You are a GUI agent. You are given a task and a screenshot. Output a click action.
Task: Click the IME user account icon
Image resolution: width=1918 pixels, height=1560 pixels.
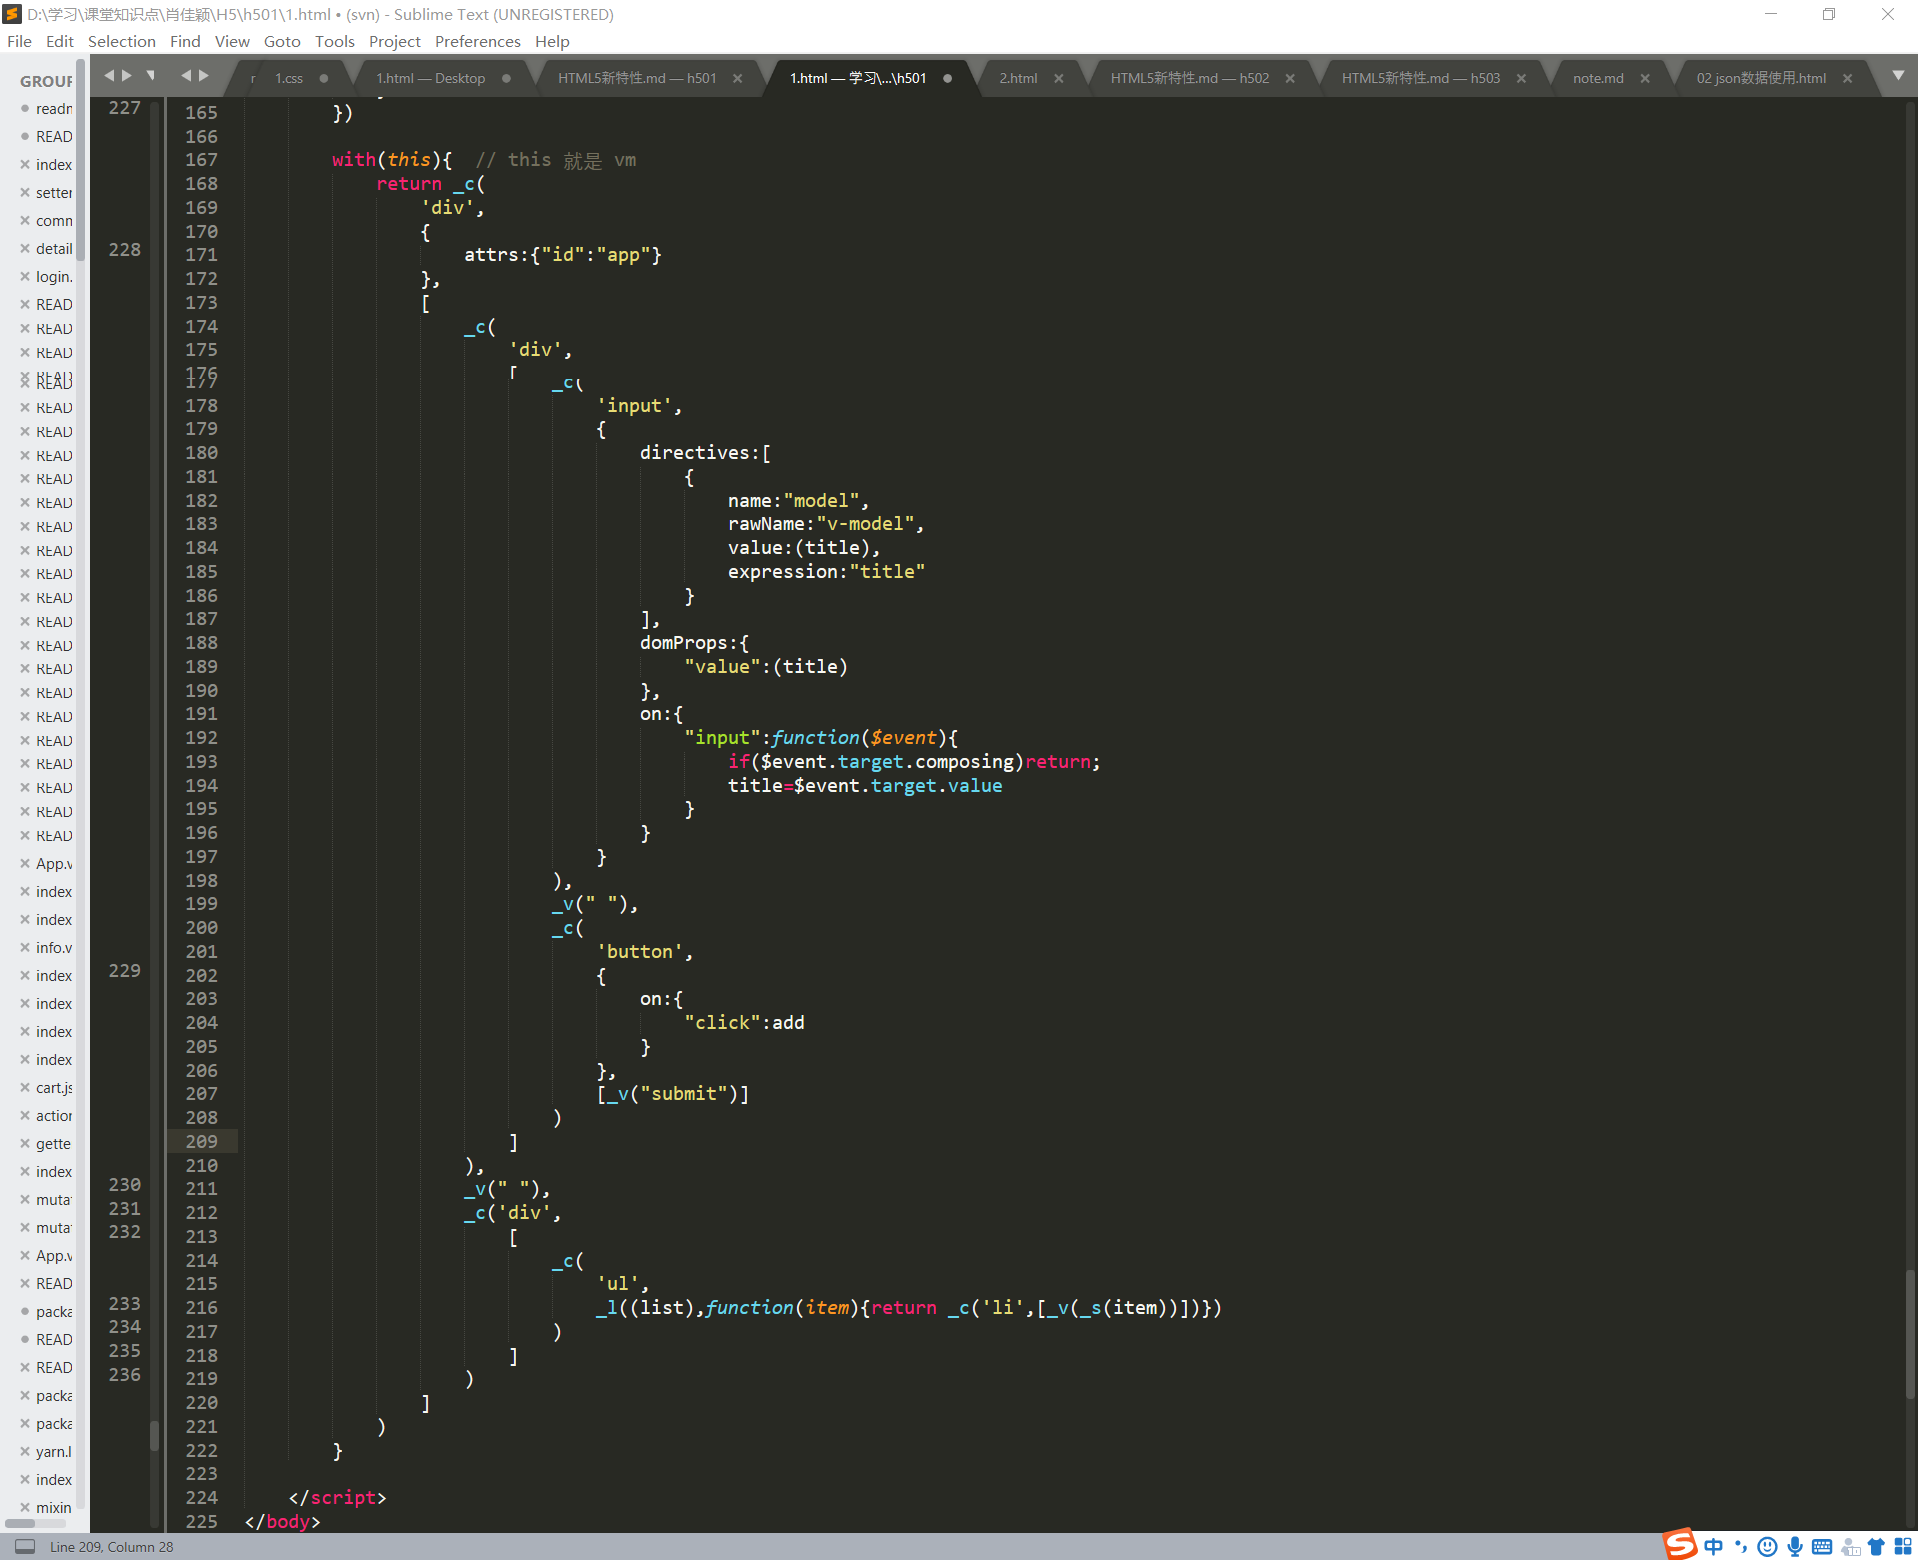[x=1850, y=1546]
